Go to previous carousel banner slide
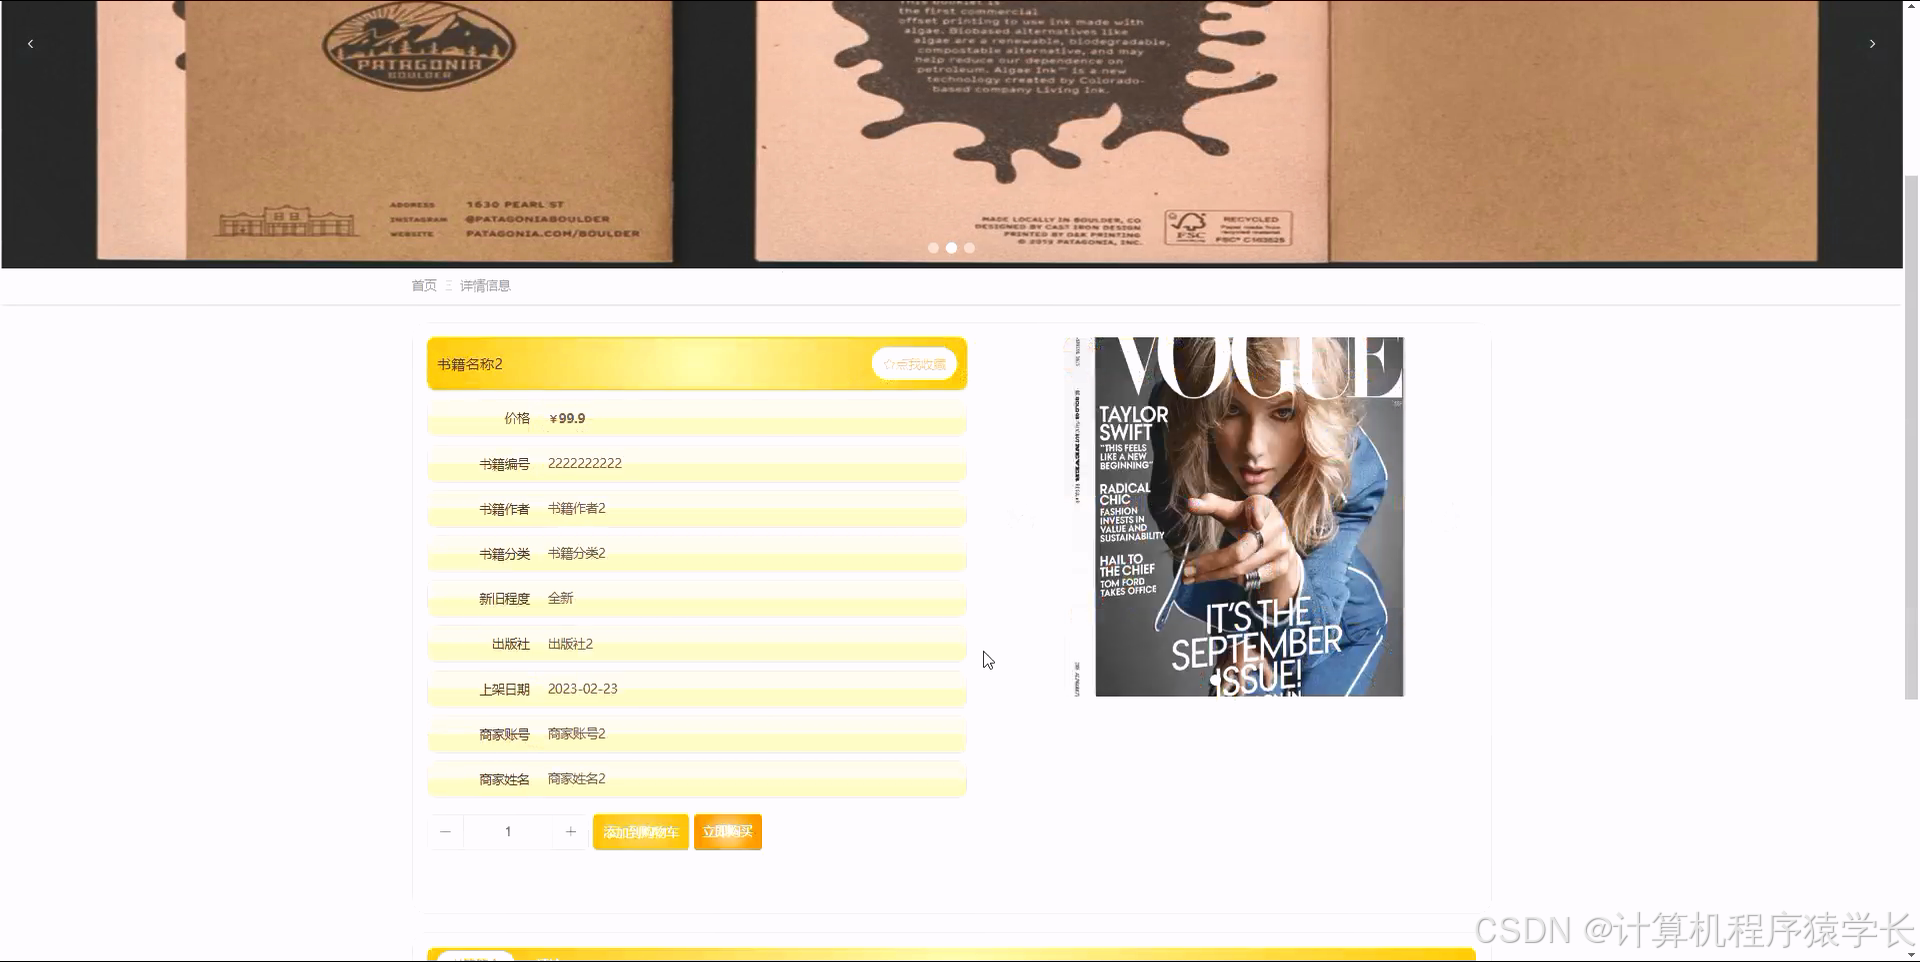1920x962 pixels. (x=31, y=44)
